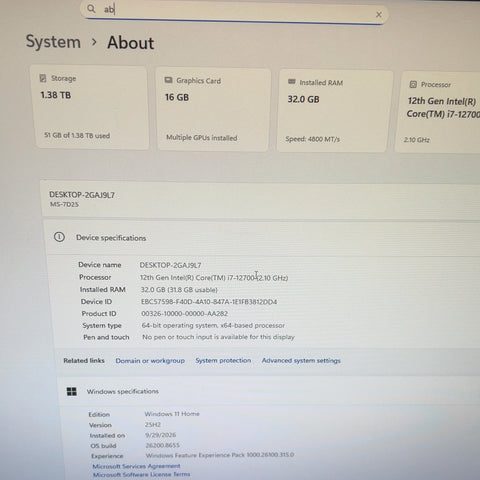Select the Windows 11 Home edition value

pos(172,414)
